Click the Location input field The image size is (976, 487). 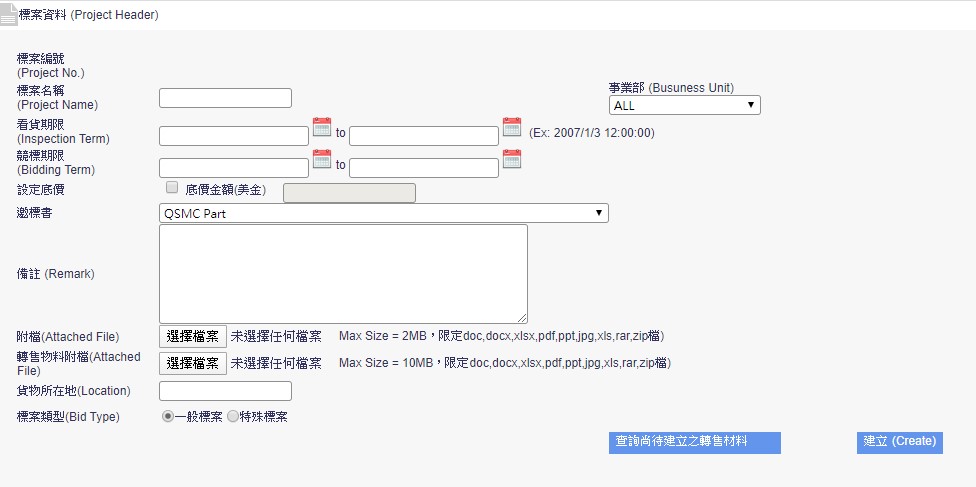pyautogui.click(x=225, y=391)
